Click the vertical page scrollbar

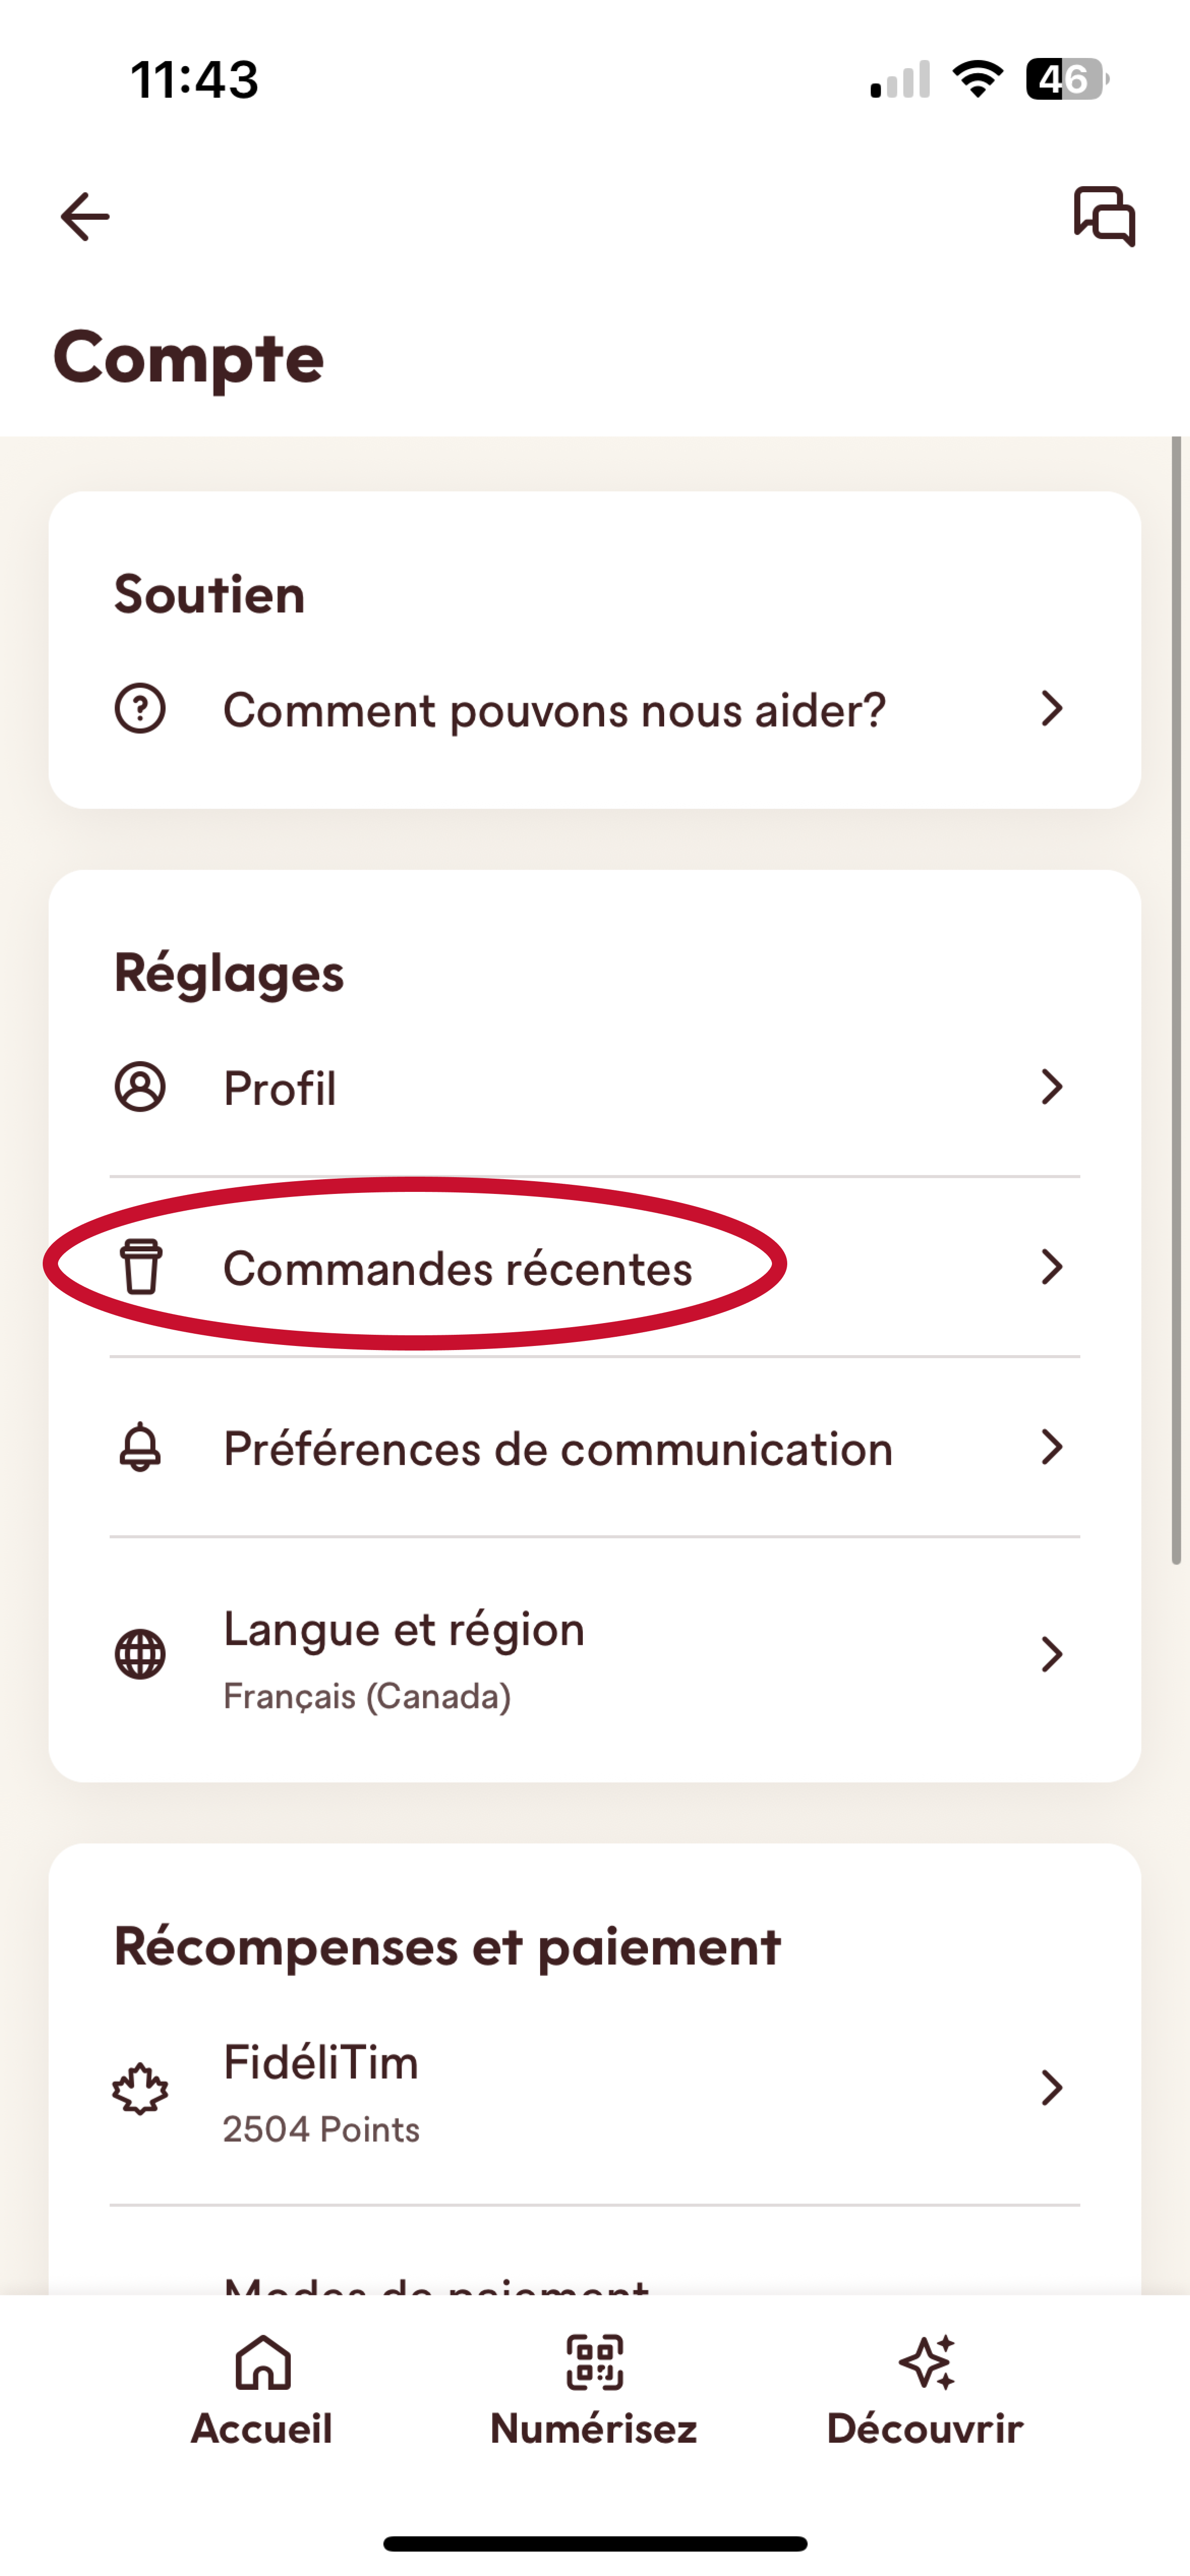click(x=1176, y=1000)
